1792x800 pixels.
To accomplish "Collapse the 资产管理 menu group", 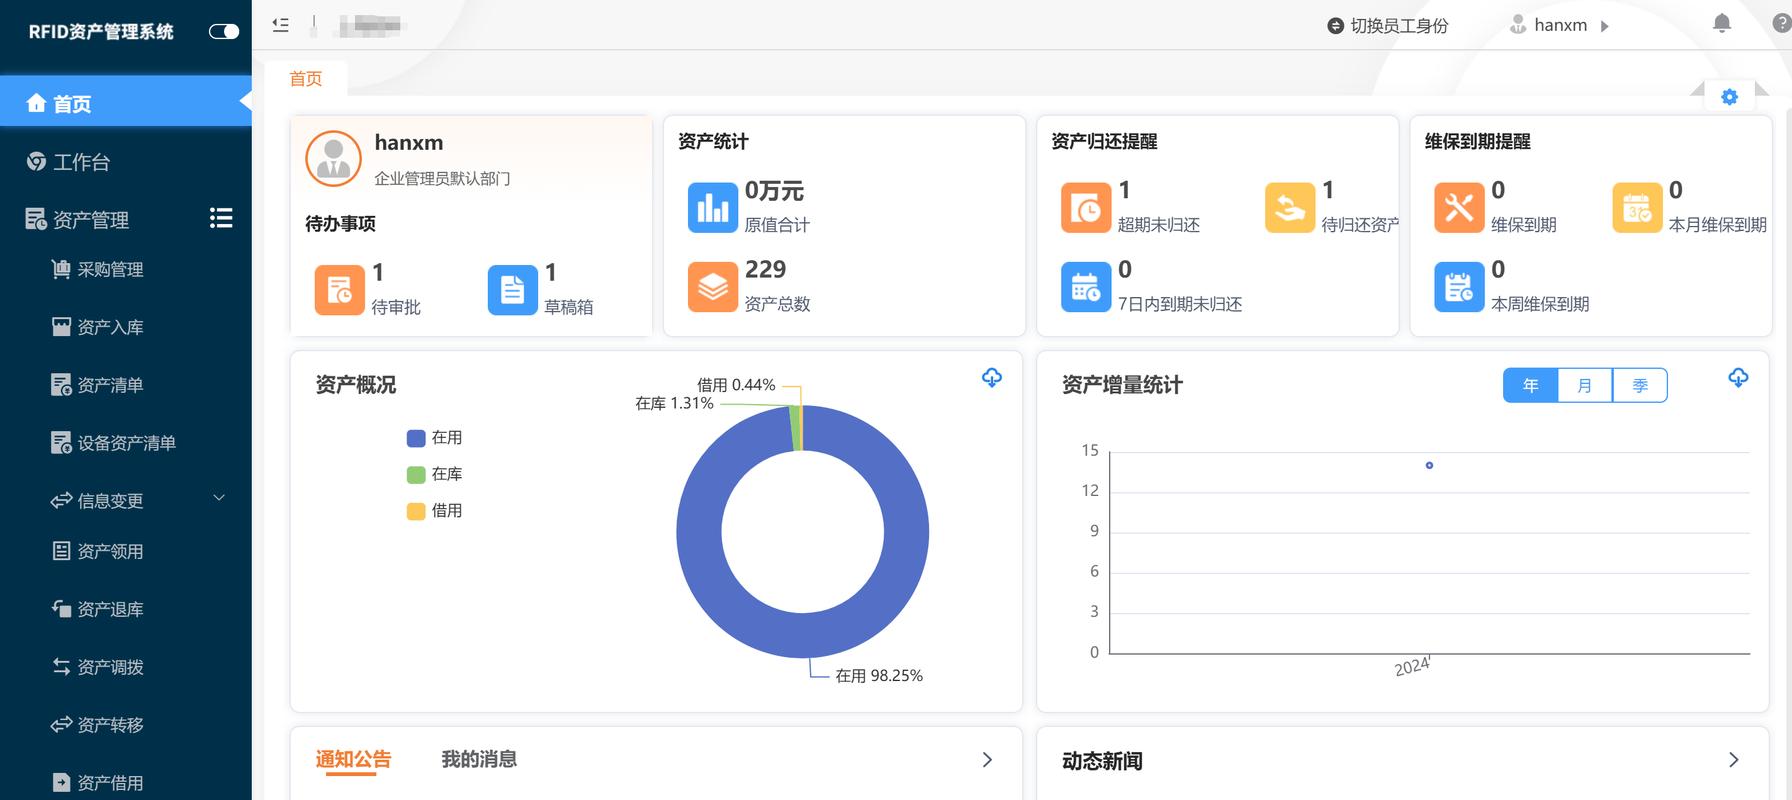I will point(221,219).
